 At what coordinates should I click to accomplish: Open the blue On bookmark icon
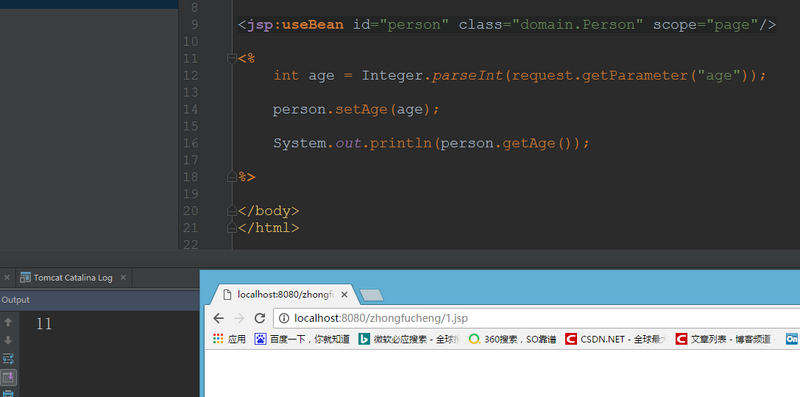click(793, 339)
